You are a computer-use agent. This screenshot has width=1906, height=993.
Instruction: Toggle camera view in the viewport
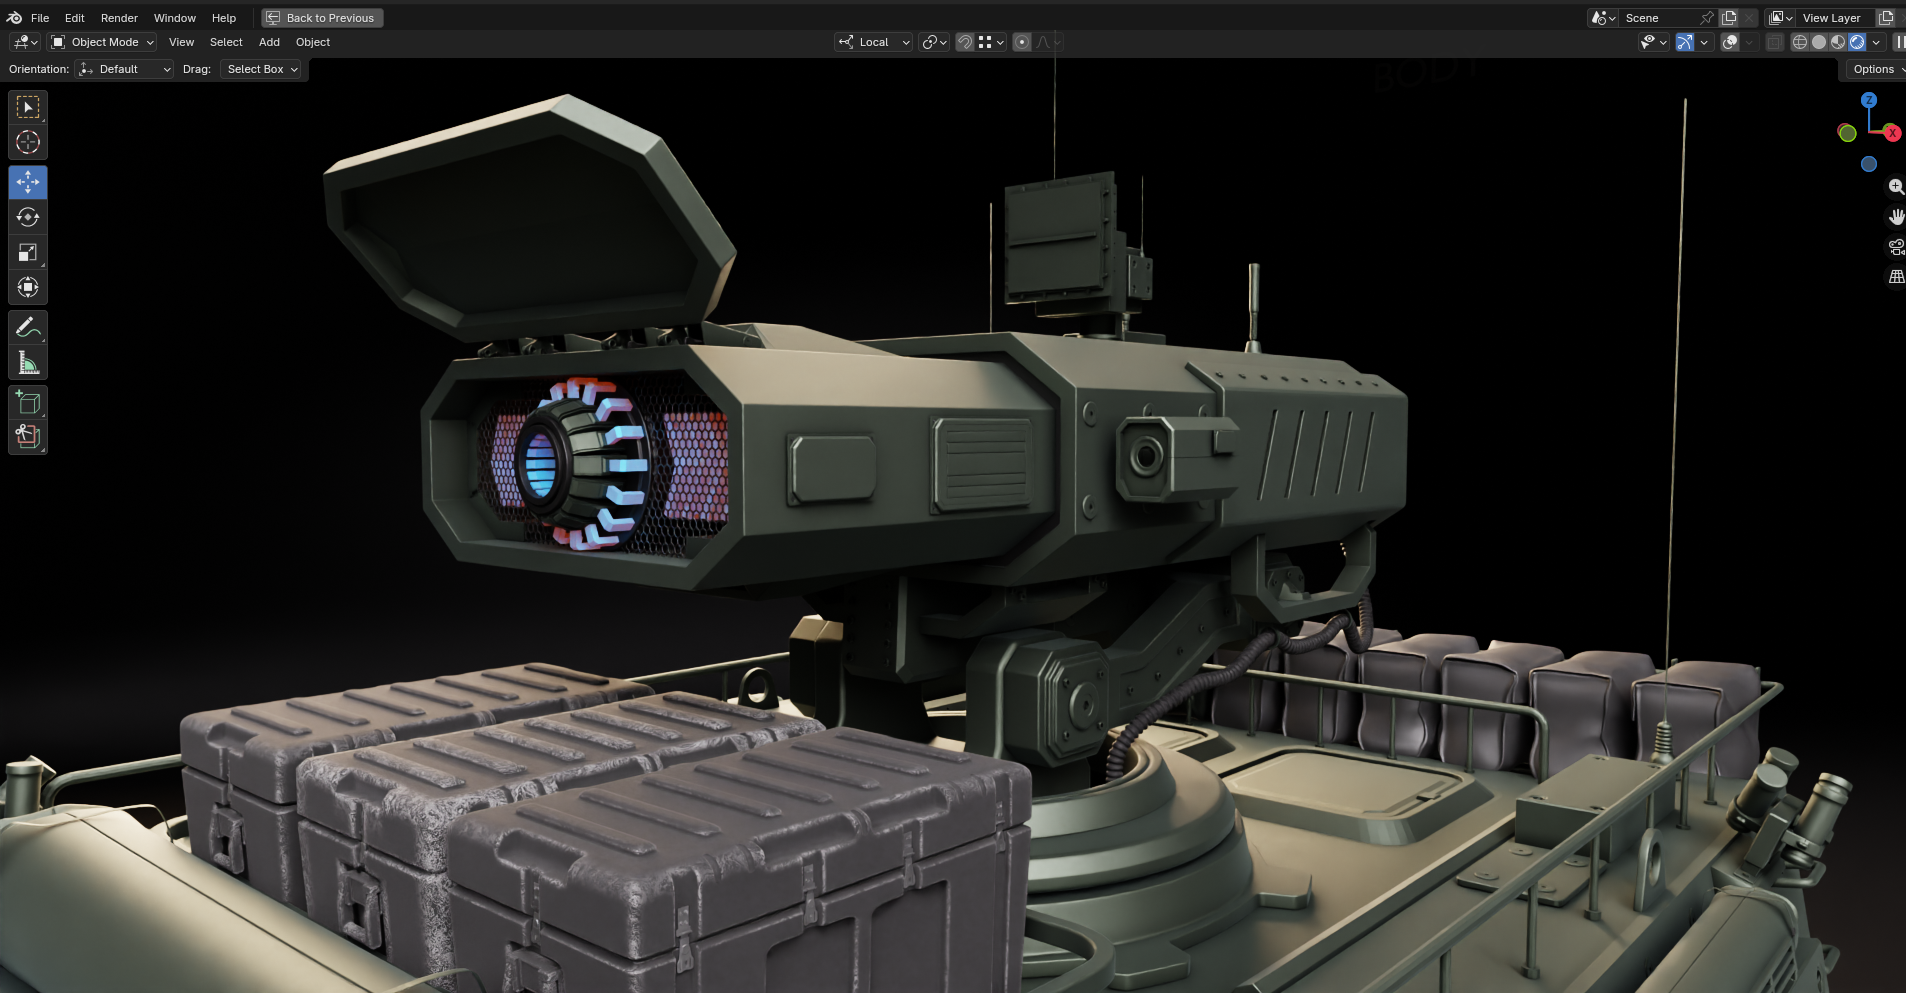point(1895,247)
